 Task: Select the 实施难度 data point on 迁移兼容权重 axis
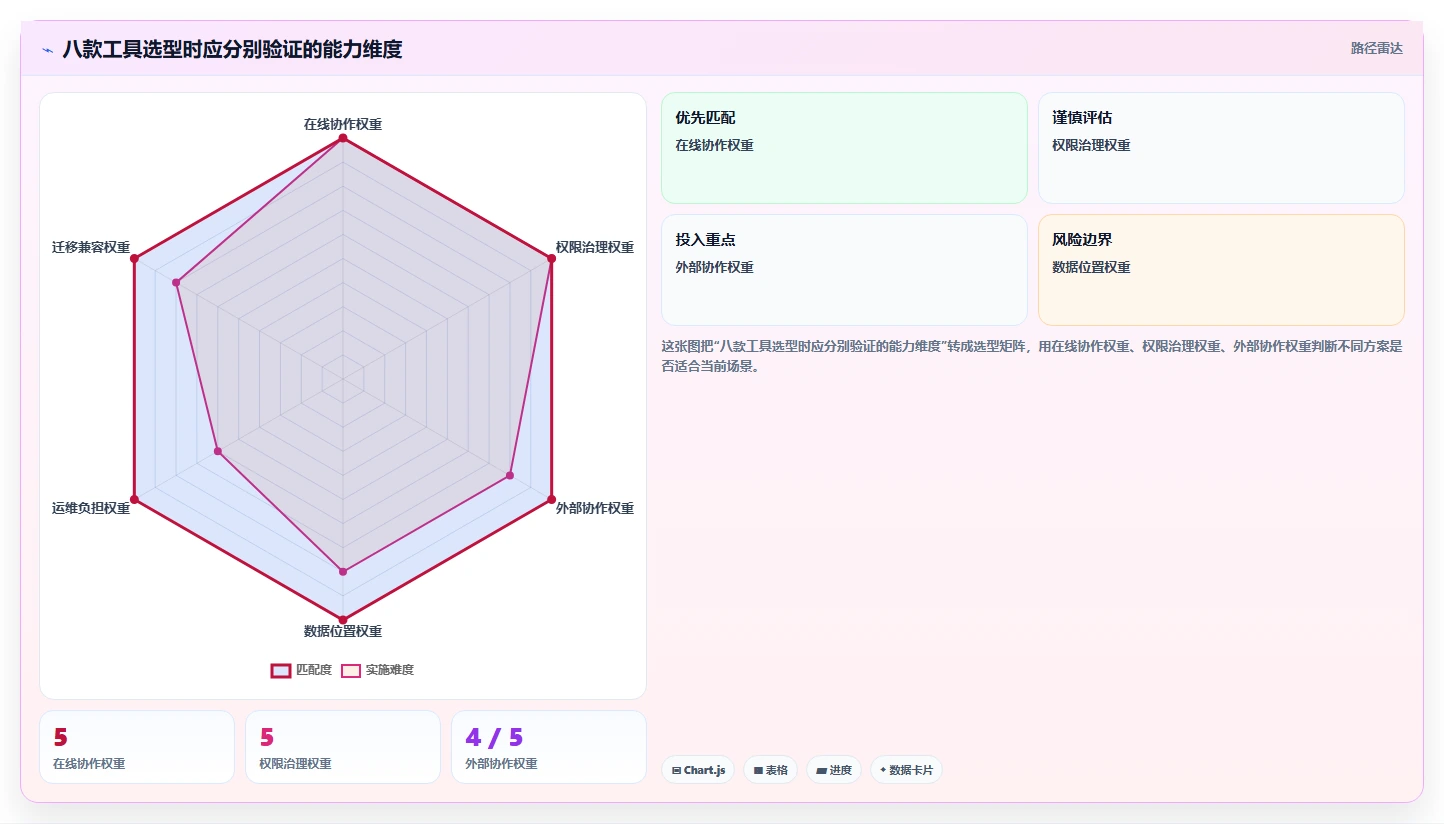(x=176, y=283)
